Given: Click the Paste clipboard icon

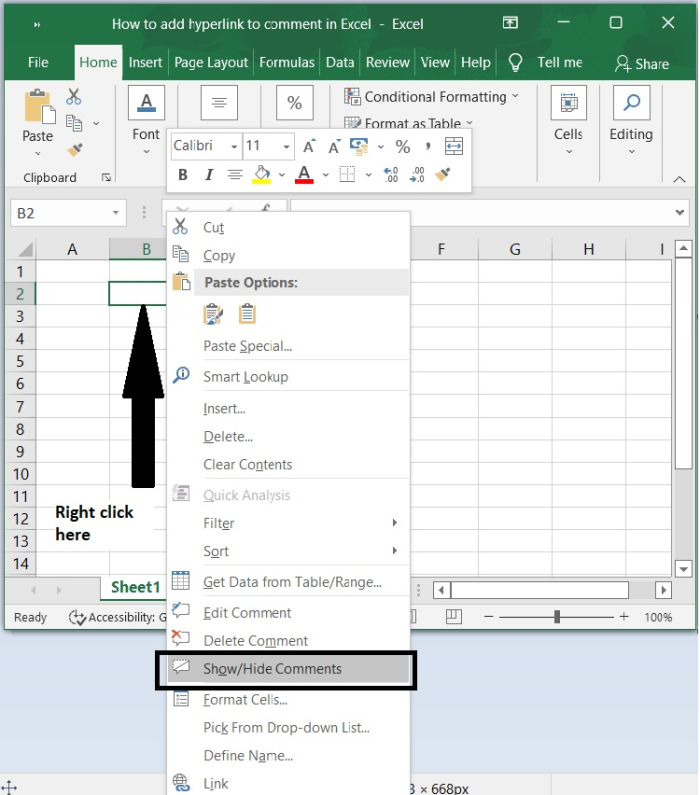Looking at the screenshot, I should click(x=39, y=107).
